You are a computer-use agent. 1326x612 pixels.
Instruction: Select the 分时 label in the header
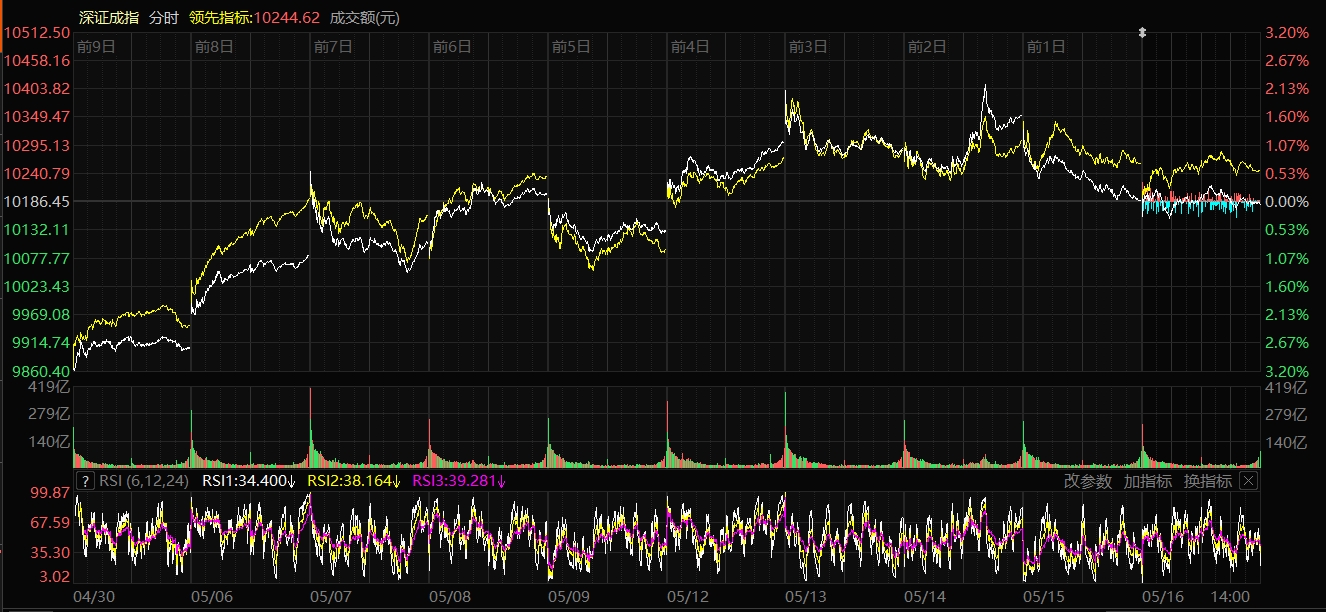[163, 18]
